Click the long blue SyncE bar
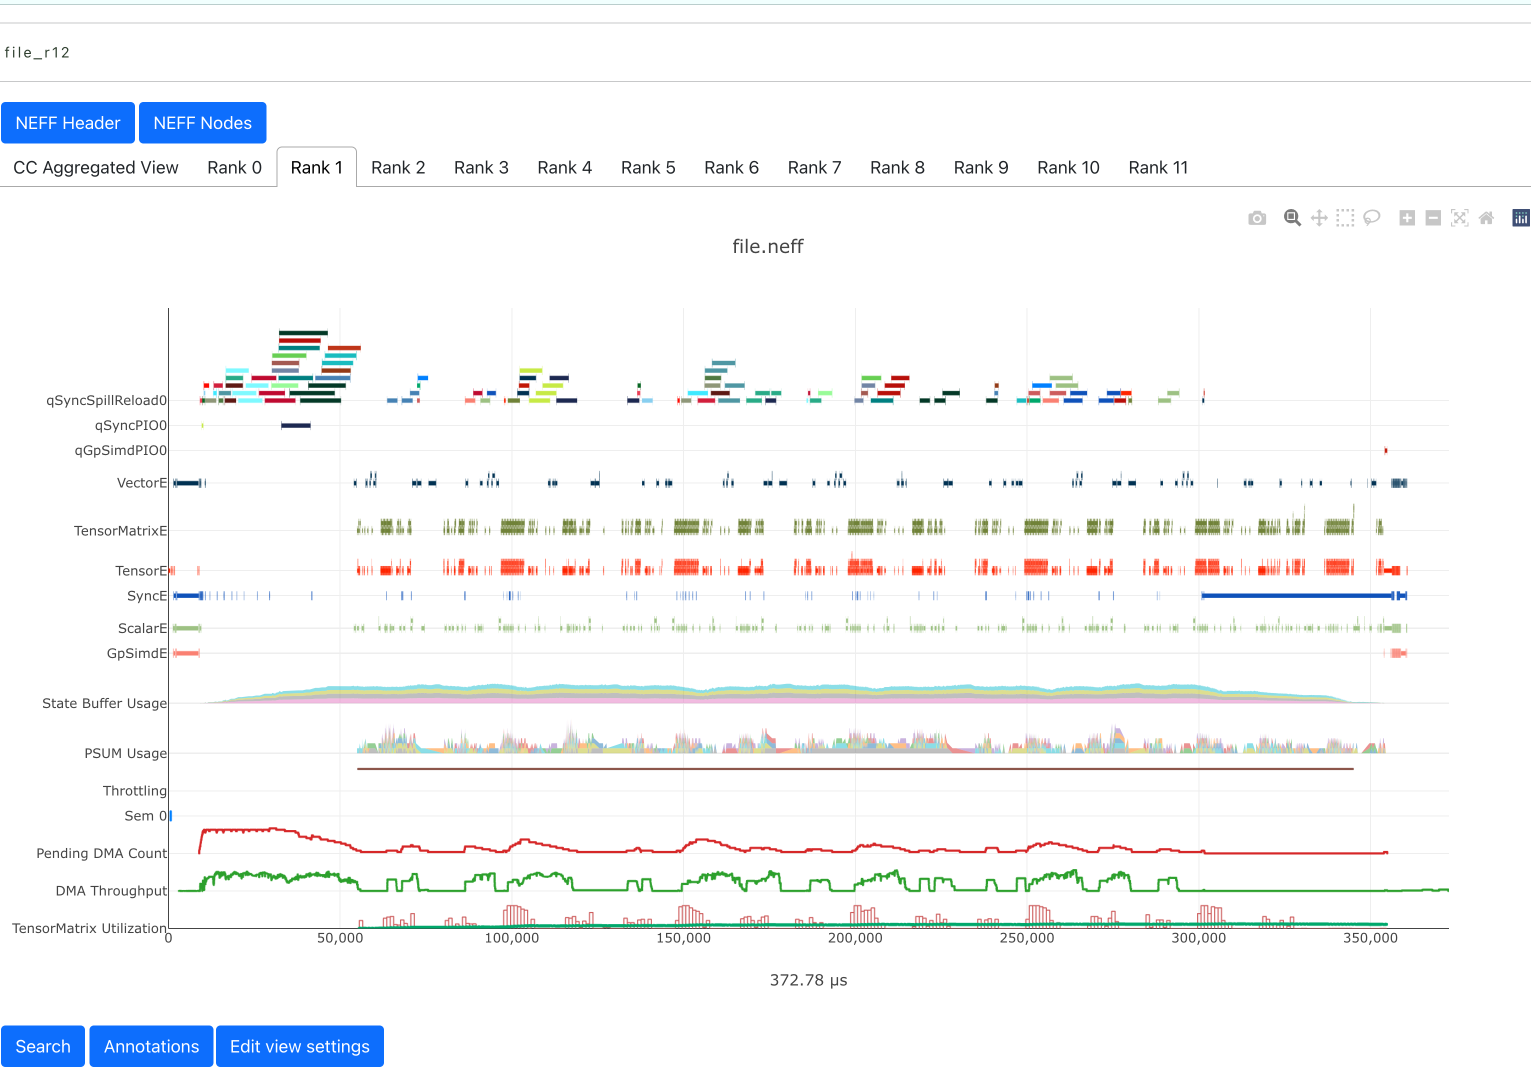1531x1086 pixels. click(1295, 596)
